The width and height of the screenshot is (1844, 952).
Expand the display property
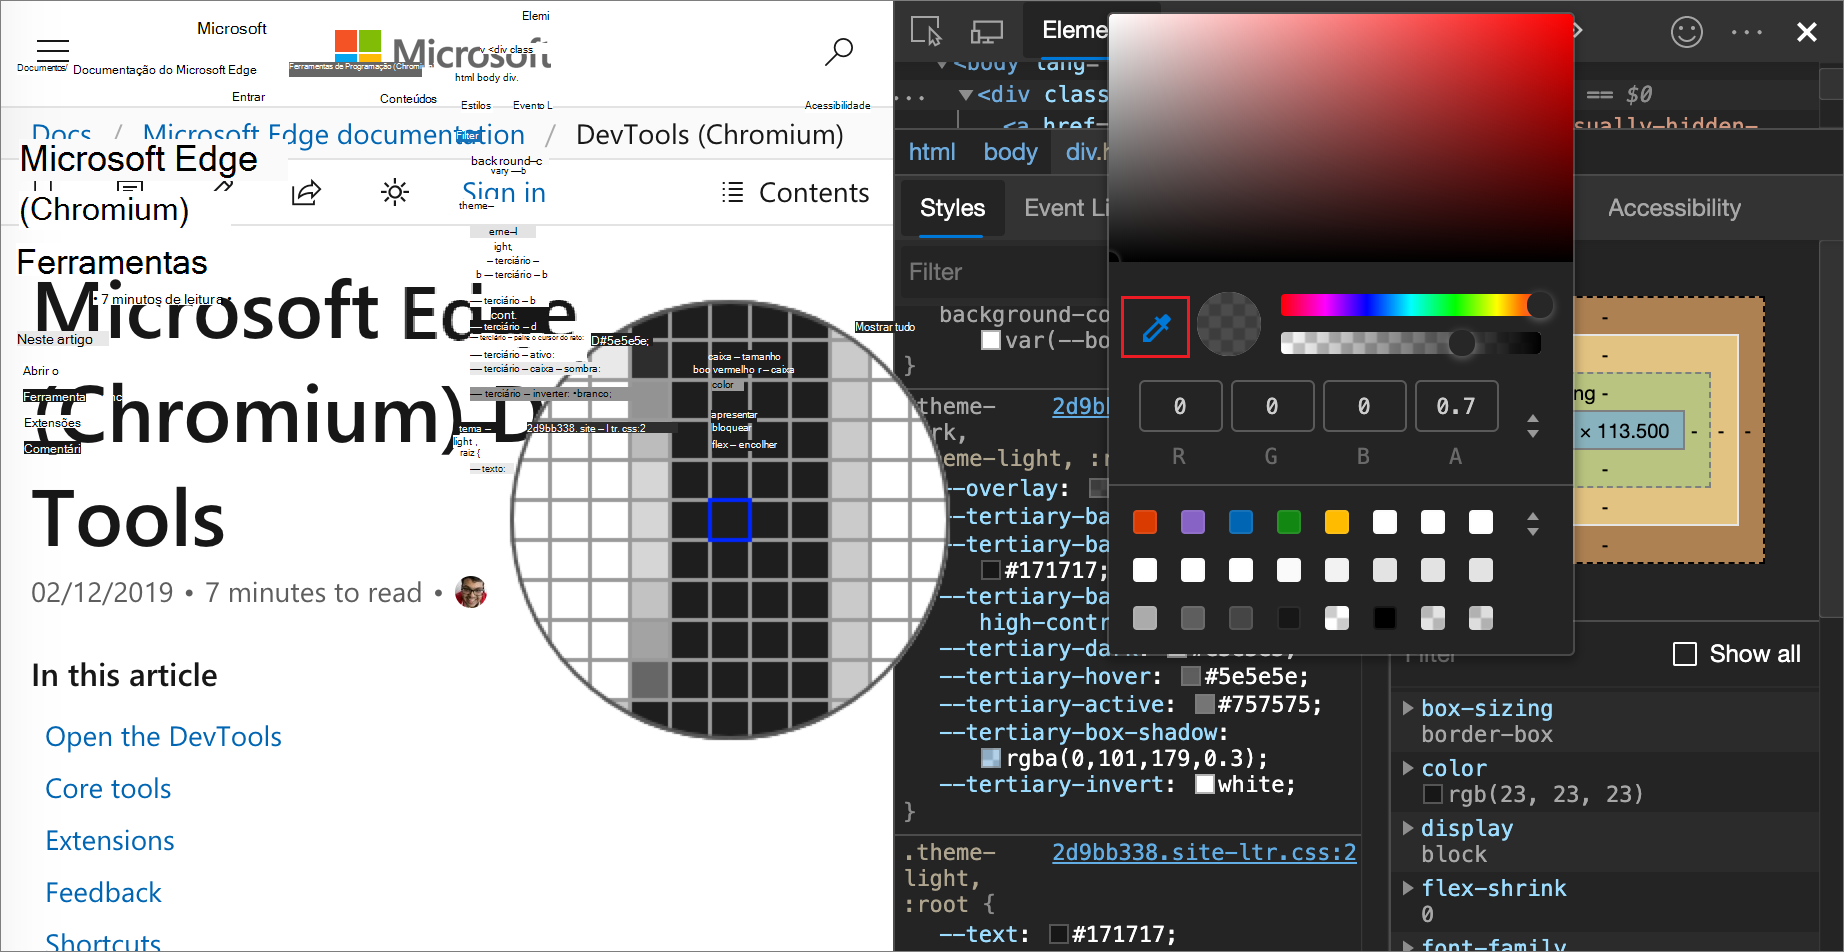[1407, 828]
